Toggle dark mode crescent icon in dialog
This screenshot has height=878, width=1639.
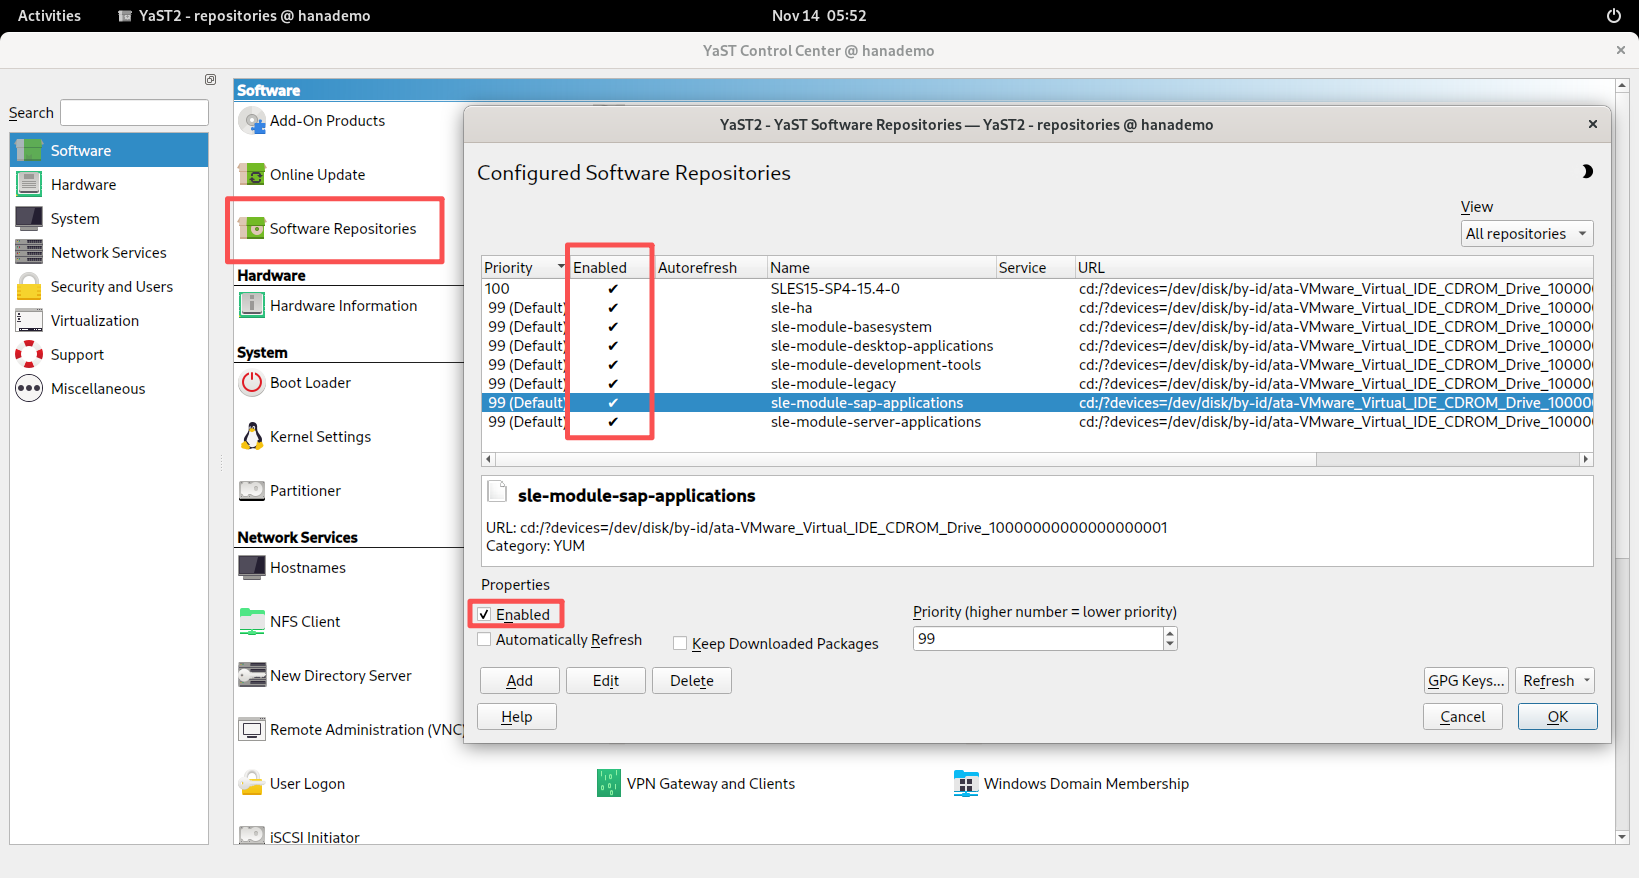(x=1587, y=172)
